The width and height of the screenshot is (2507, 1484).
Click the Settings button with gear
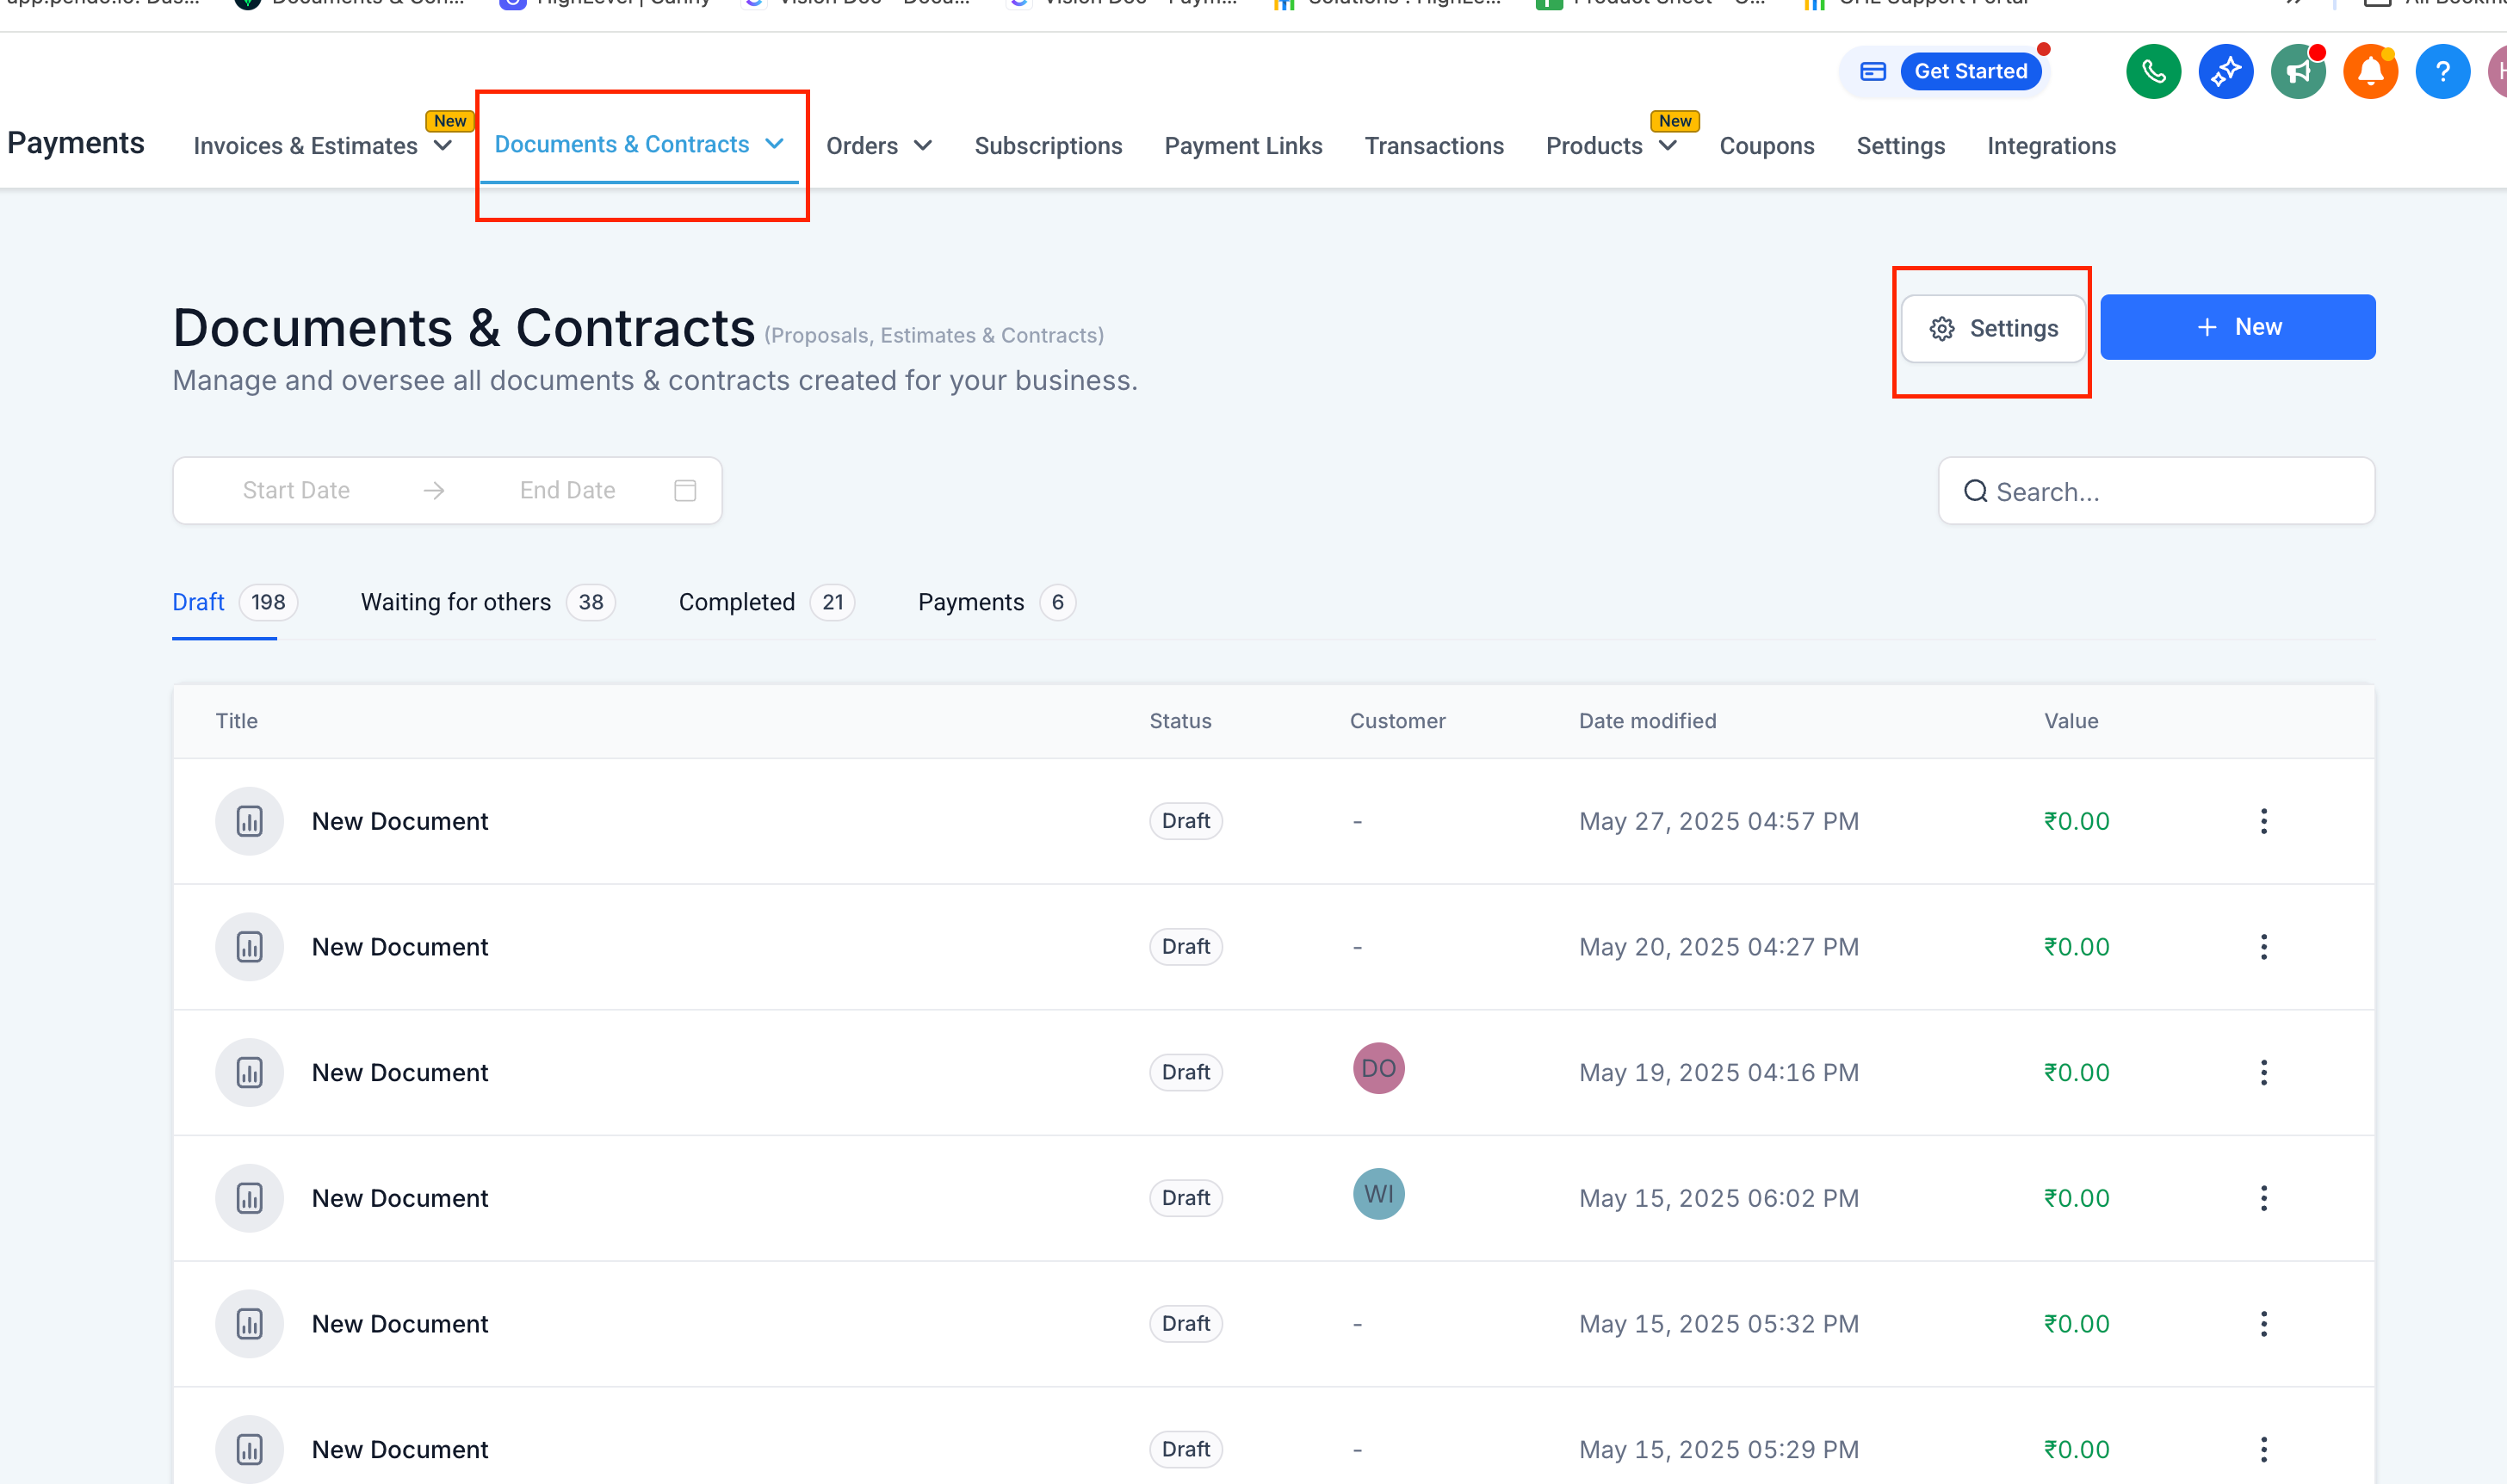point(1993,328)
